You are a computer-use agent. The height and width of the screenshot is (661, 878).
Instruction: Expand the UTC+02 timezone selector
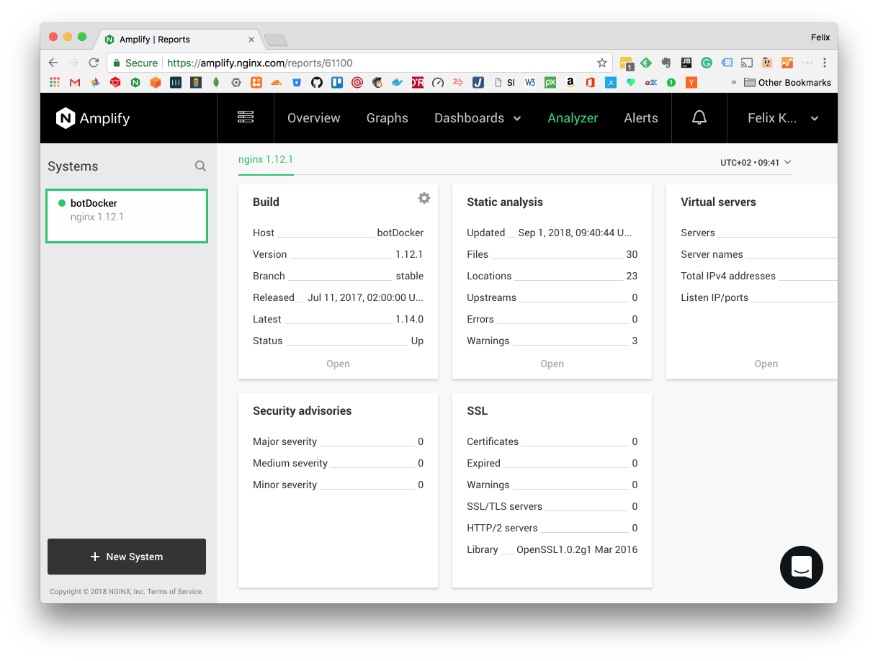755,162
